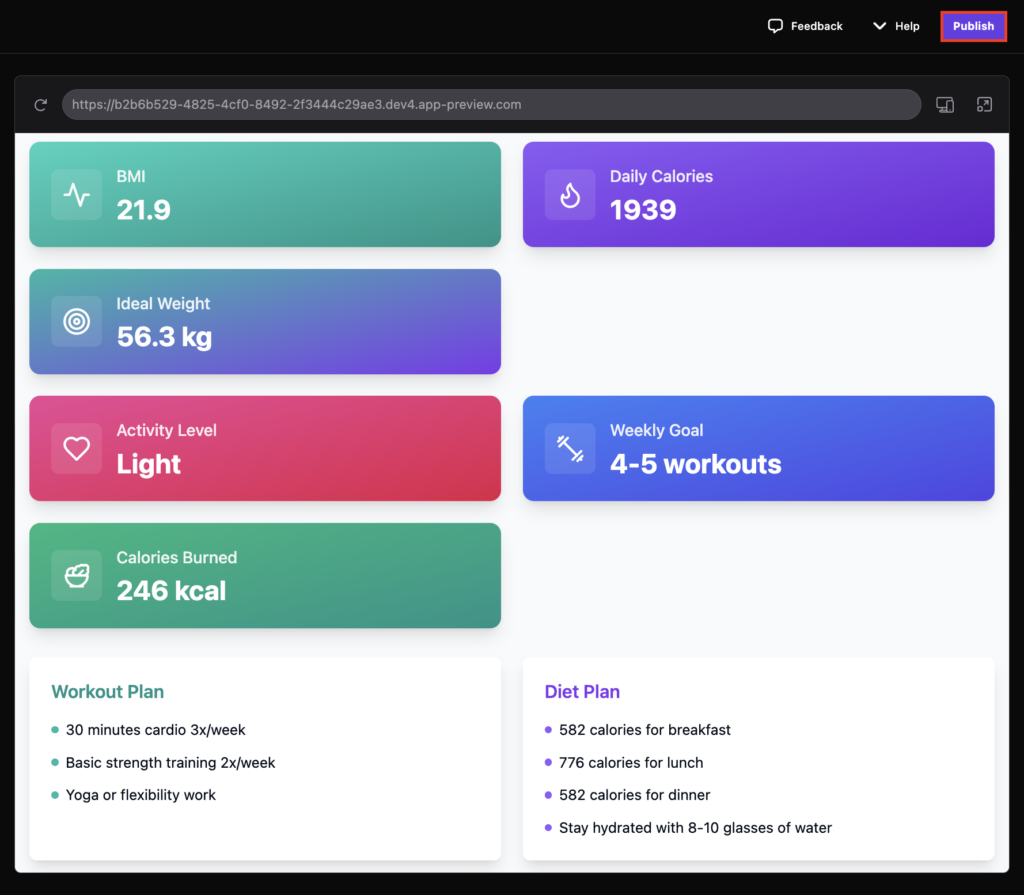Select the flame icon on Daily Calories card
Screen dimensions: 1024x895
tap(570, 194)
